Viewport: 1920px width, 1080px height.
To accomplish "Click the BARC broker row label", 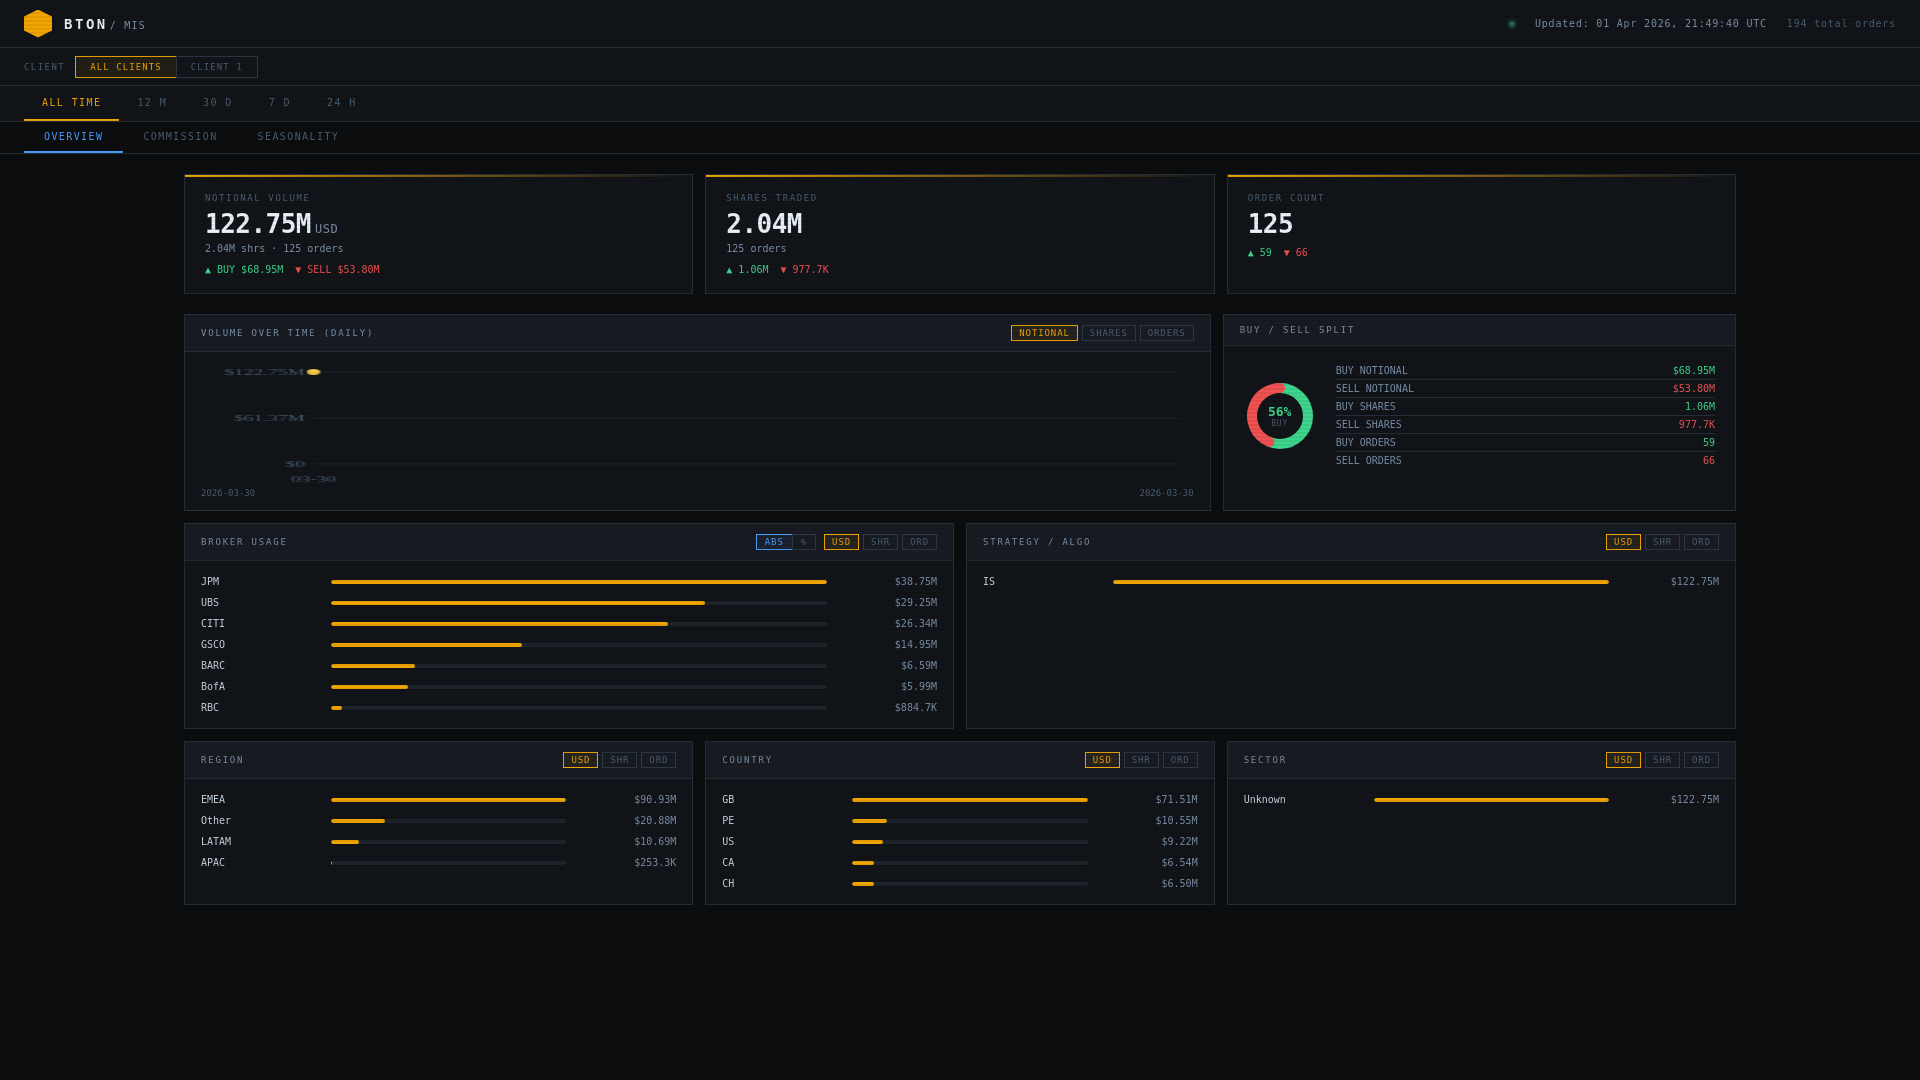I will click(x=213, y=666).
